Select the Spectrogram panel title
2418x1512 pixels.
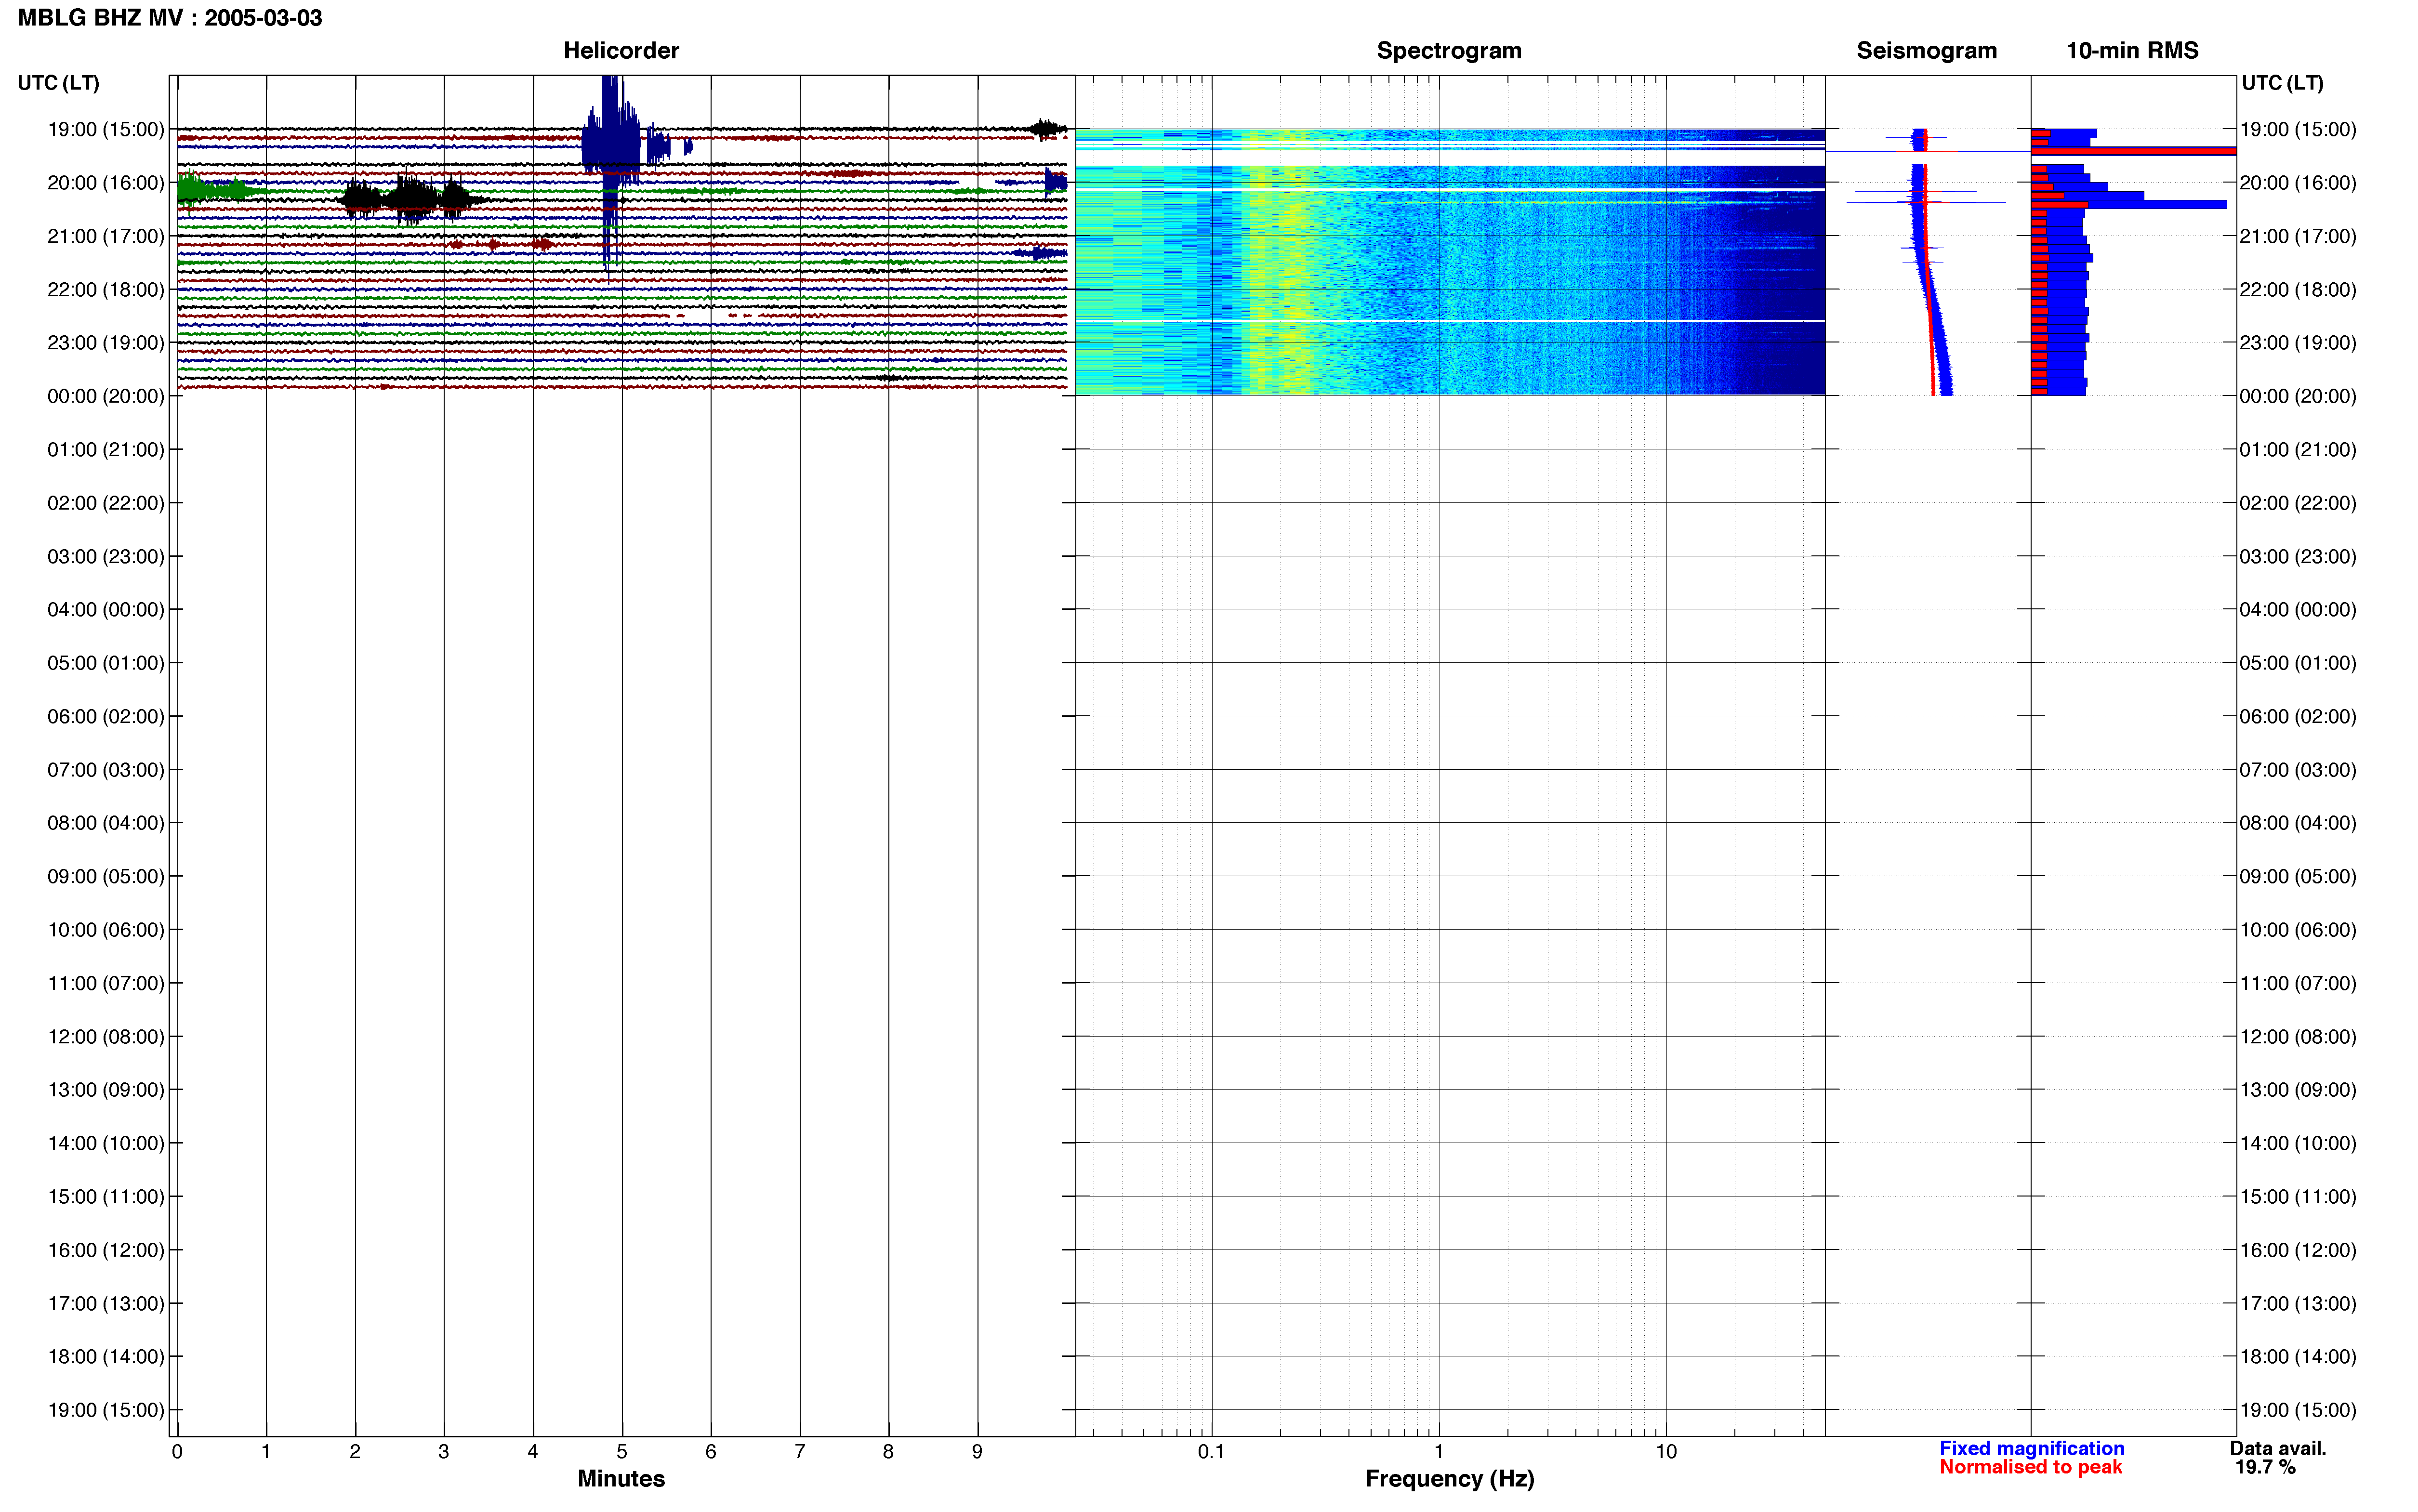click(1449, 50)
